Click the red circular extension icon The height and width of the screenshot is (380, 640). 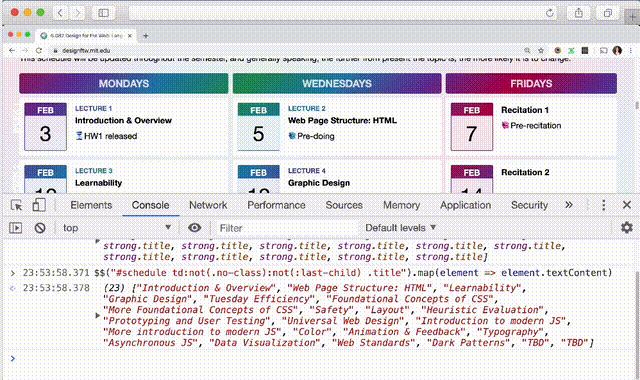558,50
